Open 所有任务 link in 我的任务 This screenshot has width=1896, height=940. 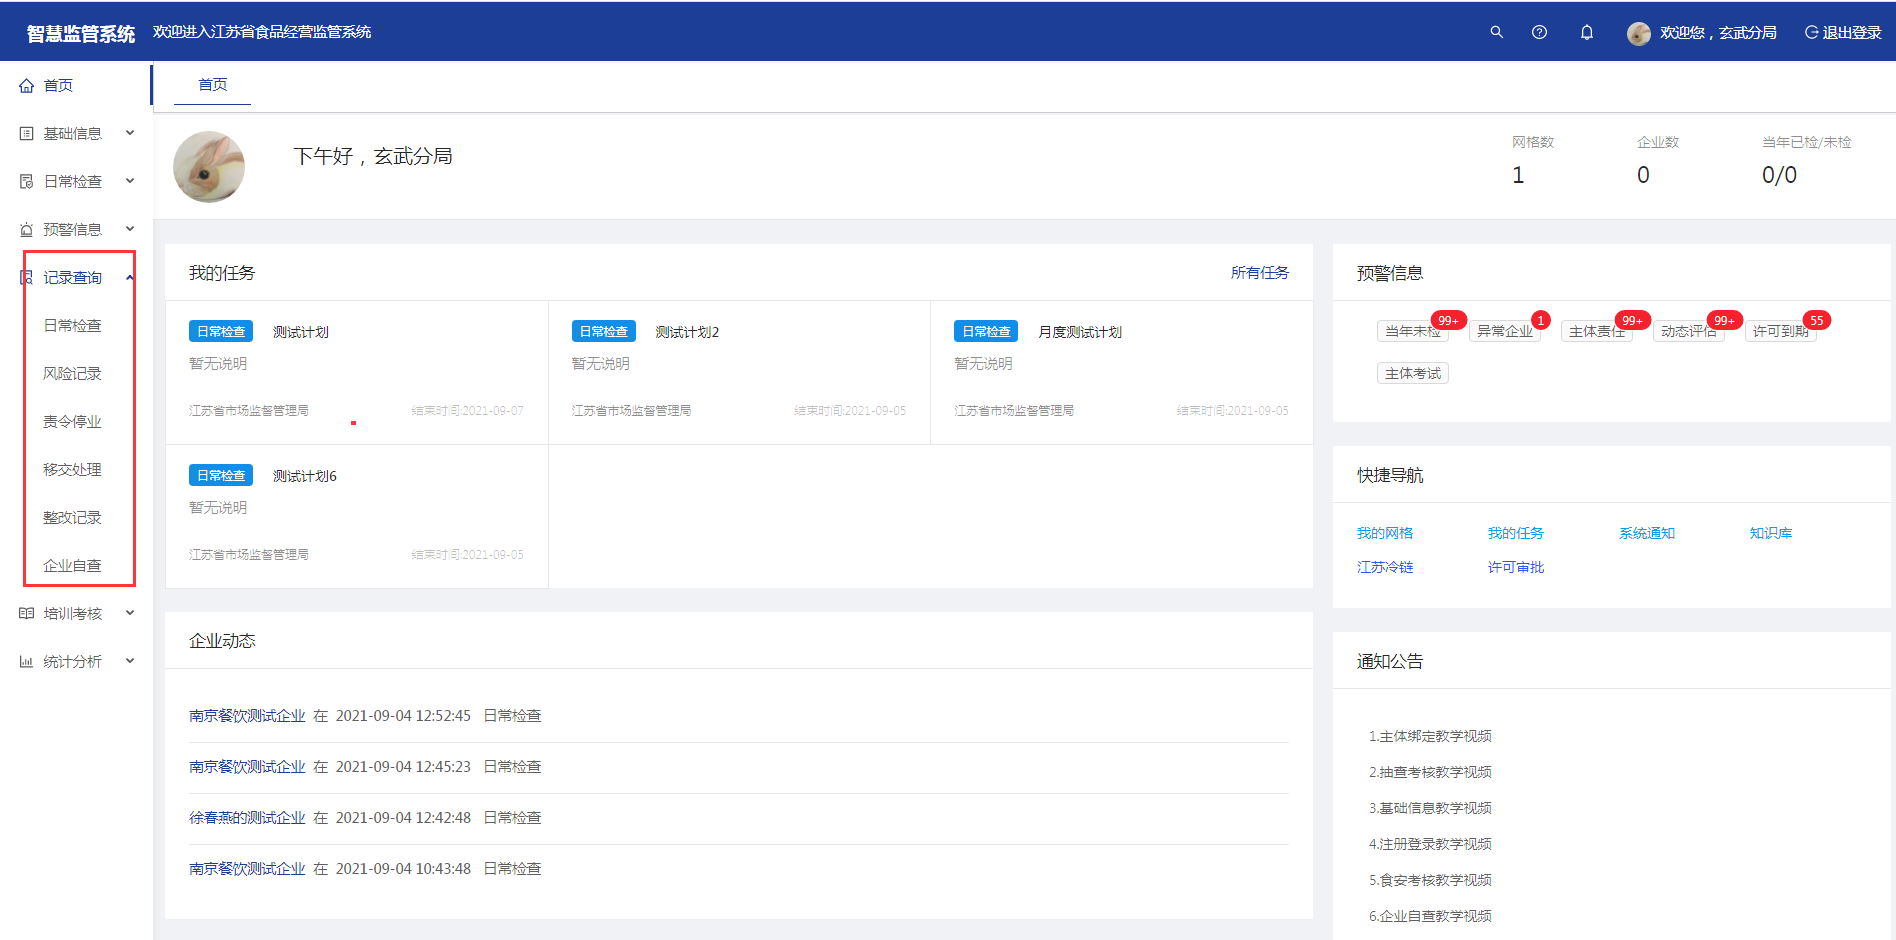(x=1259, y=273)
